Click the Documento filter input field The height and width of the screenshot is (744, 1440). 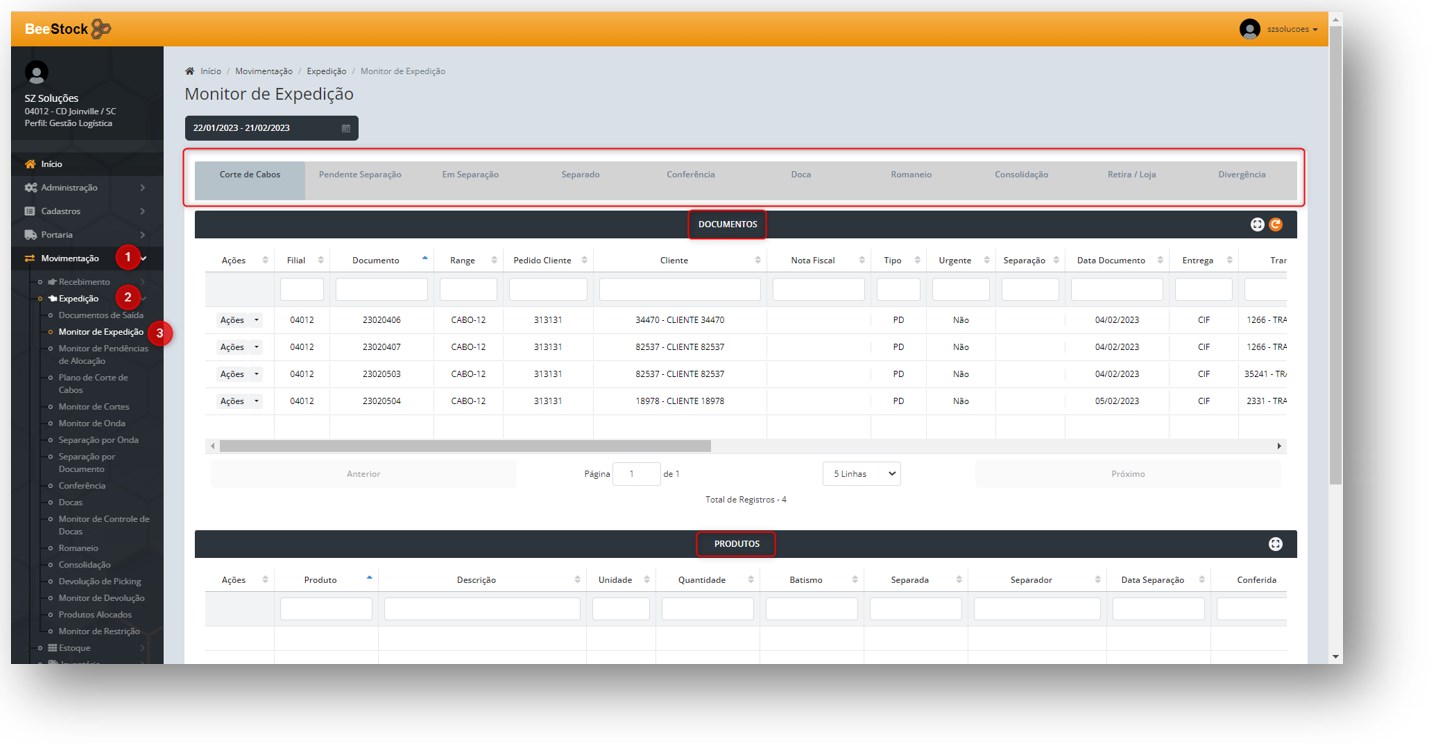coord(381,290)
